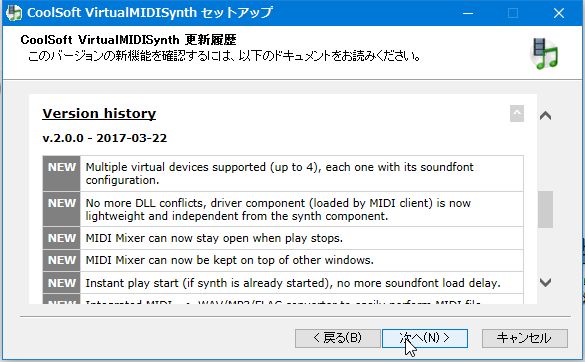Click the gray scrollbar thumb

click(x=545, y=209)
